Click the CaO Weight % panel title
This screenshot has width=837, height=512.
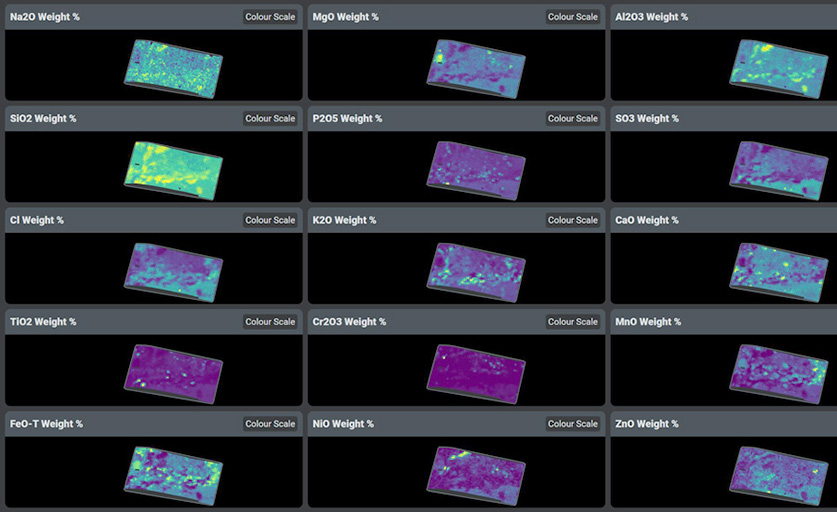coord(647,220)
